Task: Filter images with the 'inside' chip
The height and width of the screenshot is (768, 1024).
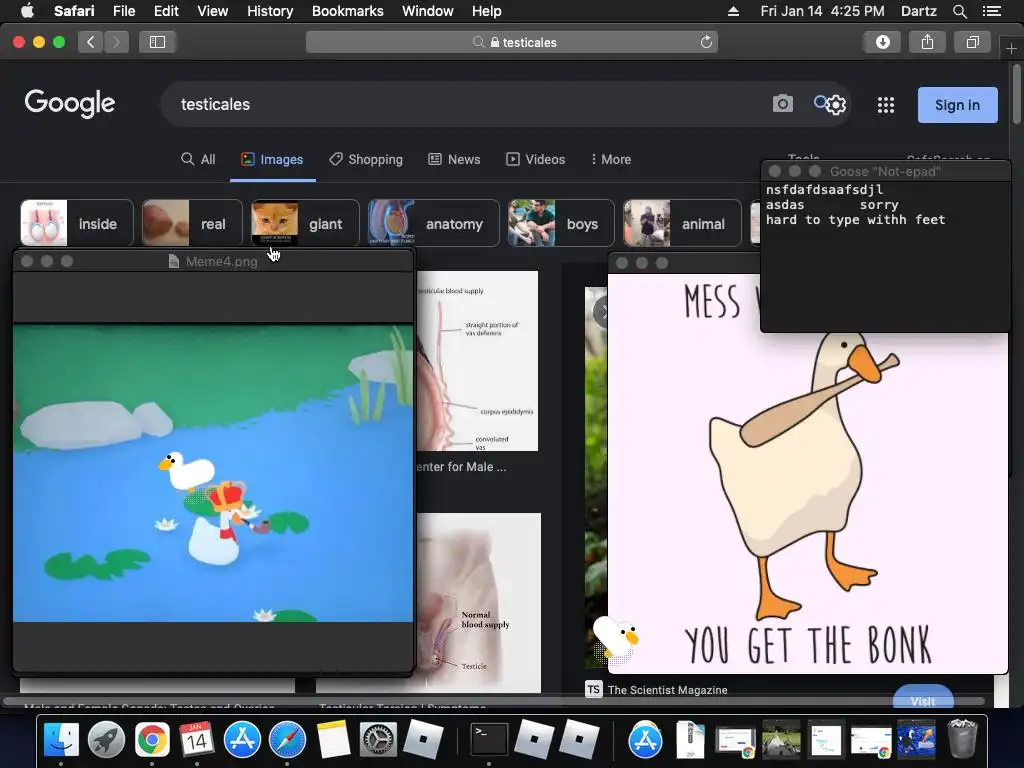Action: tap(76, 223)
